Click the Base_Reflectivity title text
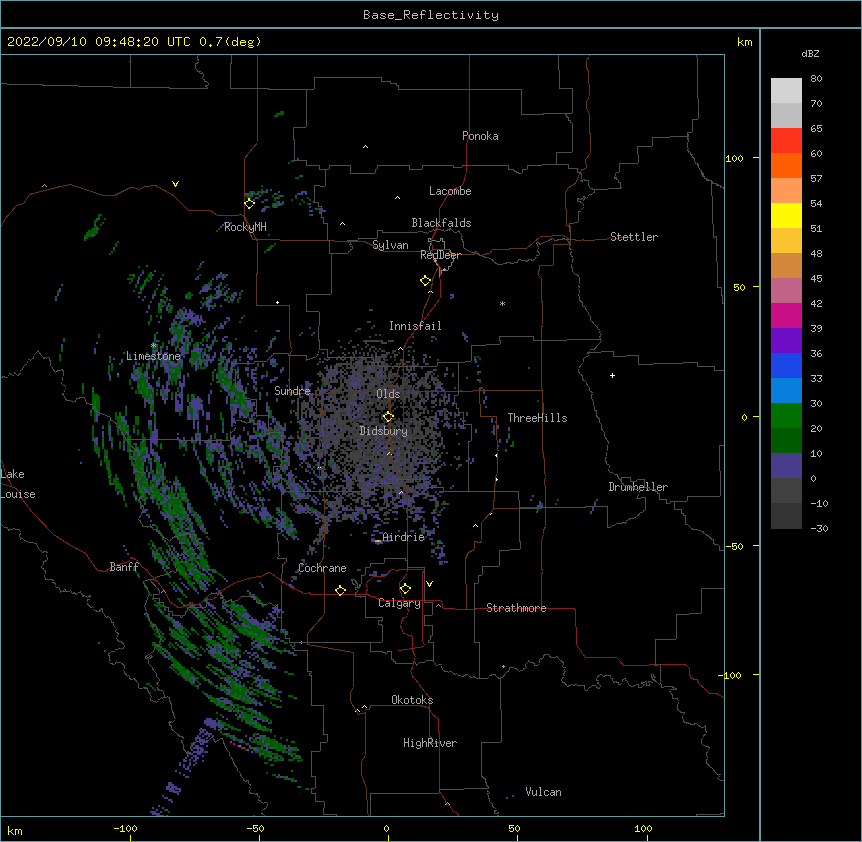Screen dimensions: 862x842 430,15
